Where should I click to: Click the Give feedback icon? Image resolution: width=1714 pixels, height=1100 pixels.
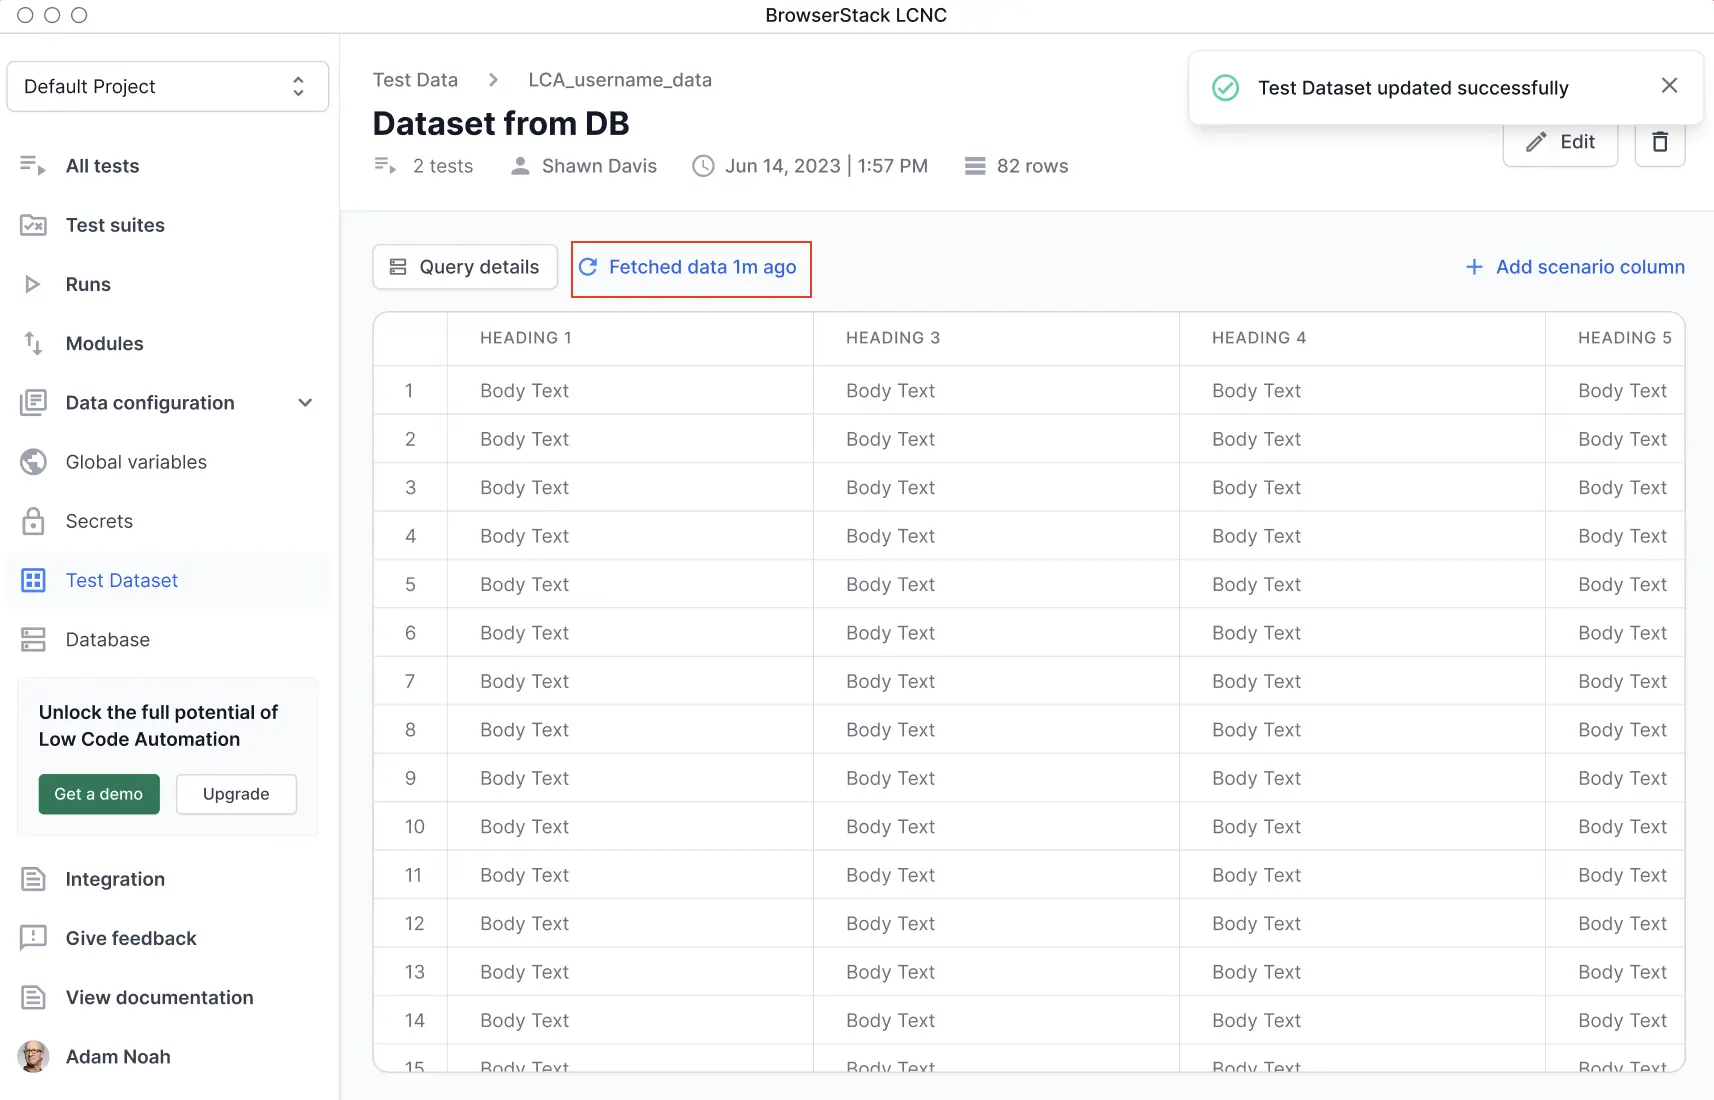pos(33,938)
